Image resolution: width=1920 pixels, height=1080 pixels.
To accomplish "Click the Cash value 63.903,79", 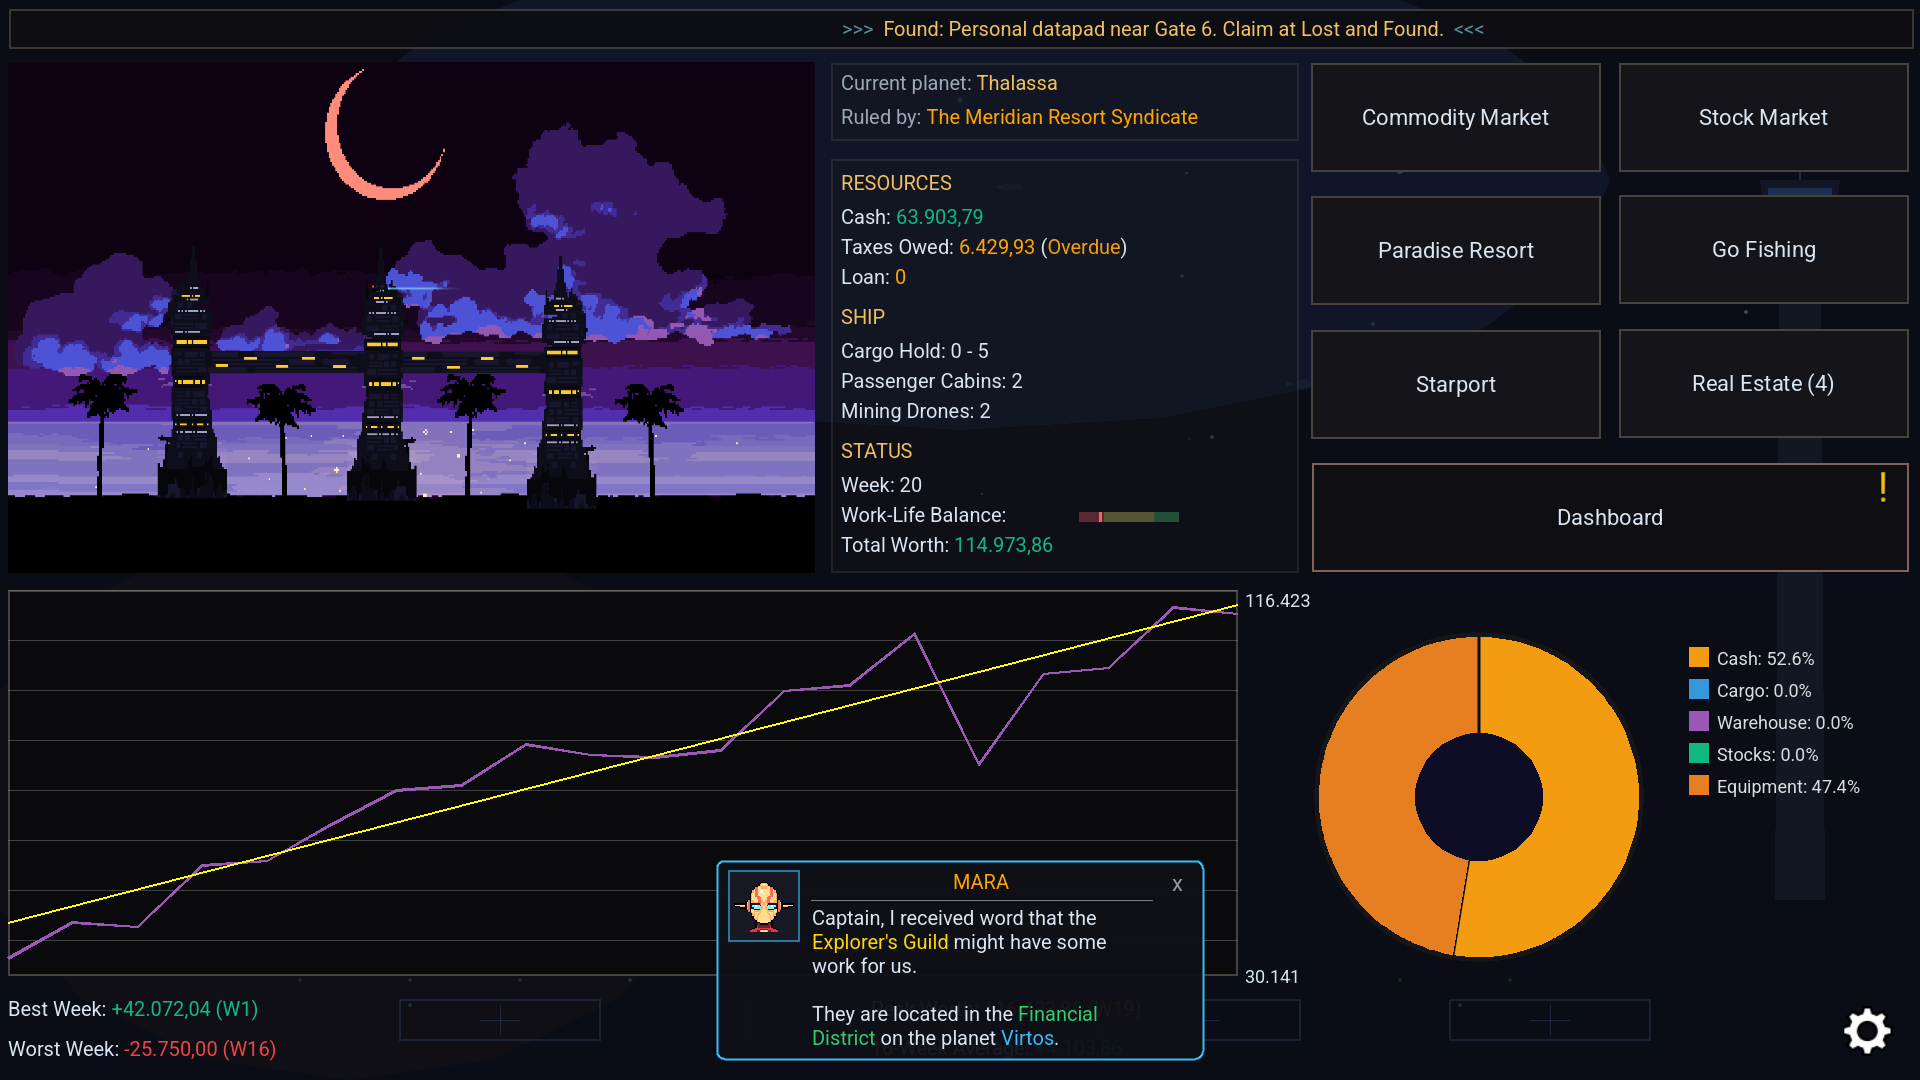I will 939,217.
